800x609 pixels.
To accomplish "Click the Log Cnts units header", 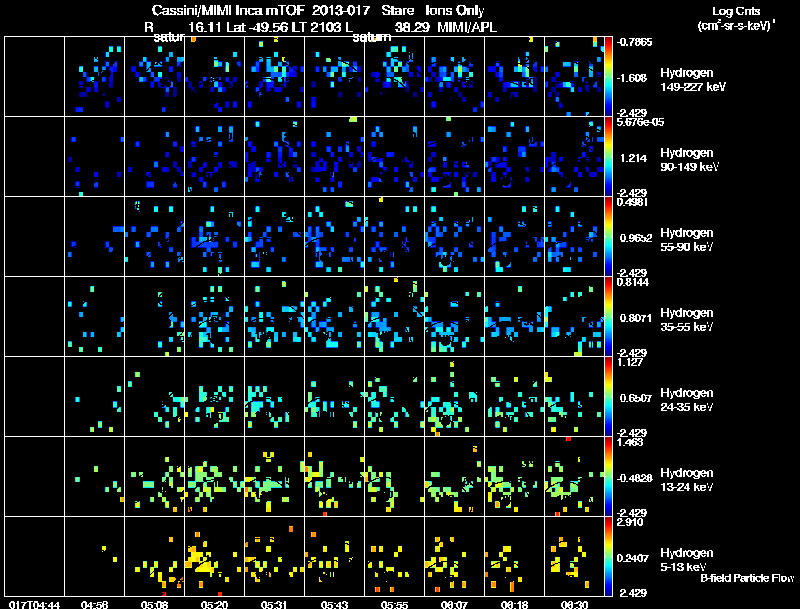I will [736, 18].
